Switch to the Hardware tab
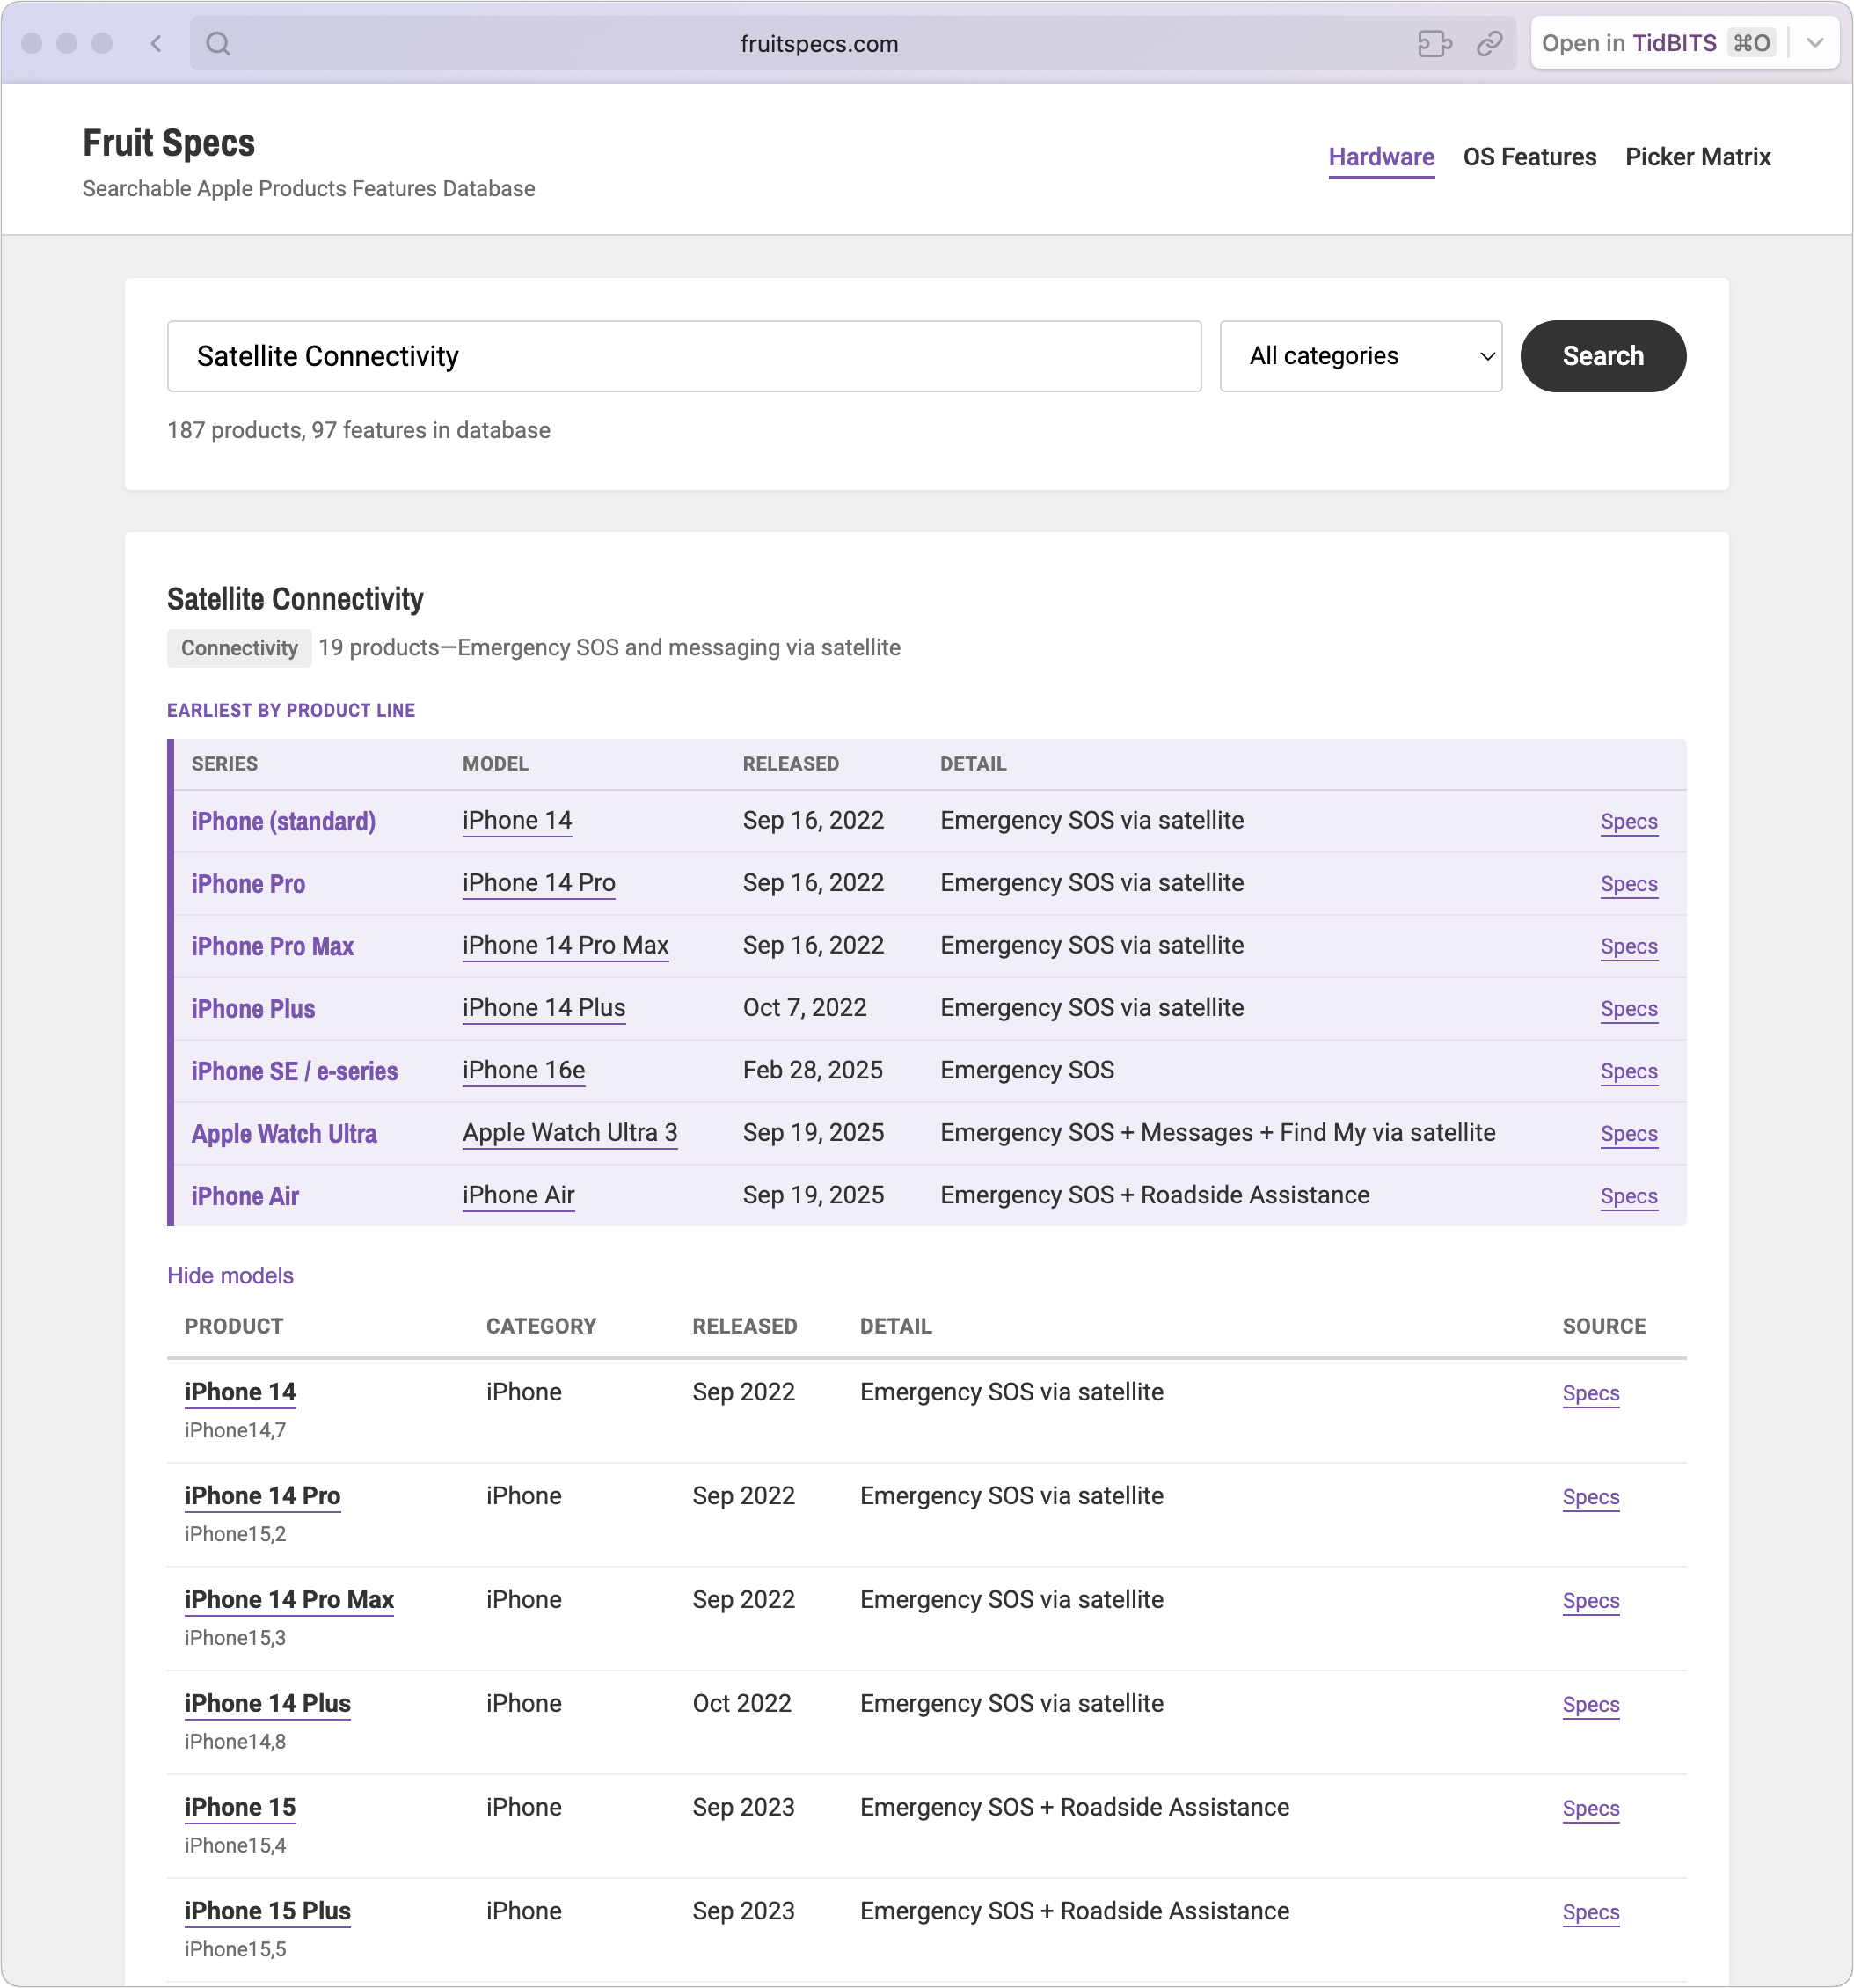 tap(1381, 157)
